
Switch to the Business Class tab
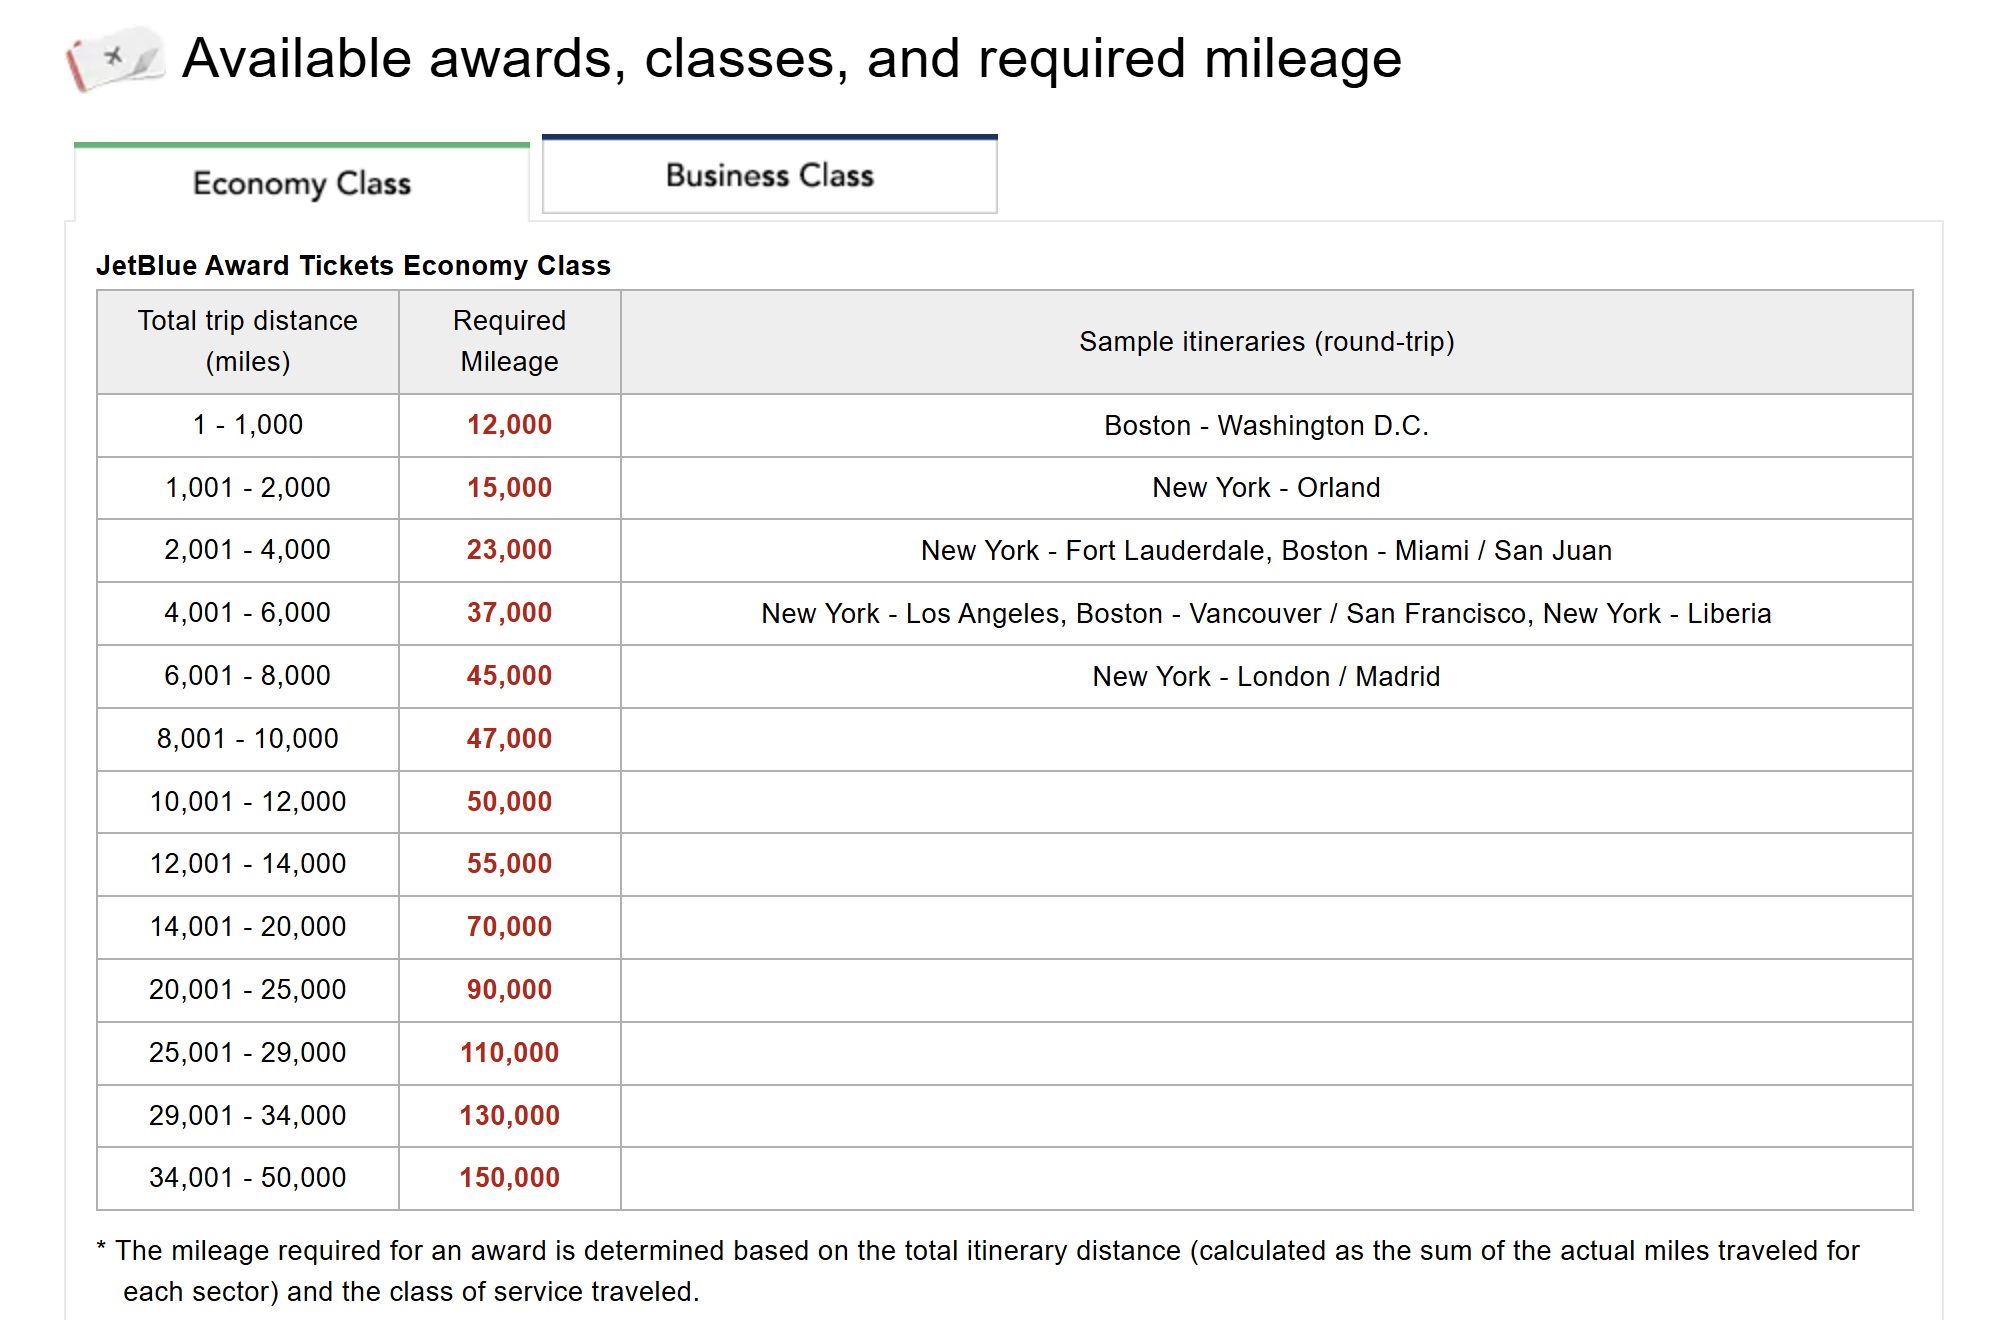(x=769, y=176)
